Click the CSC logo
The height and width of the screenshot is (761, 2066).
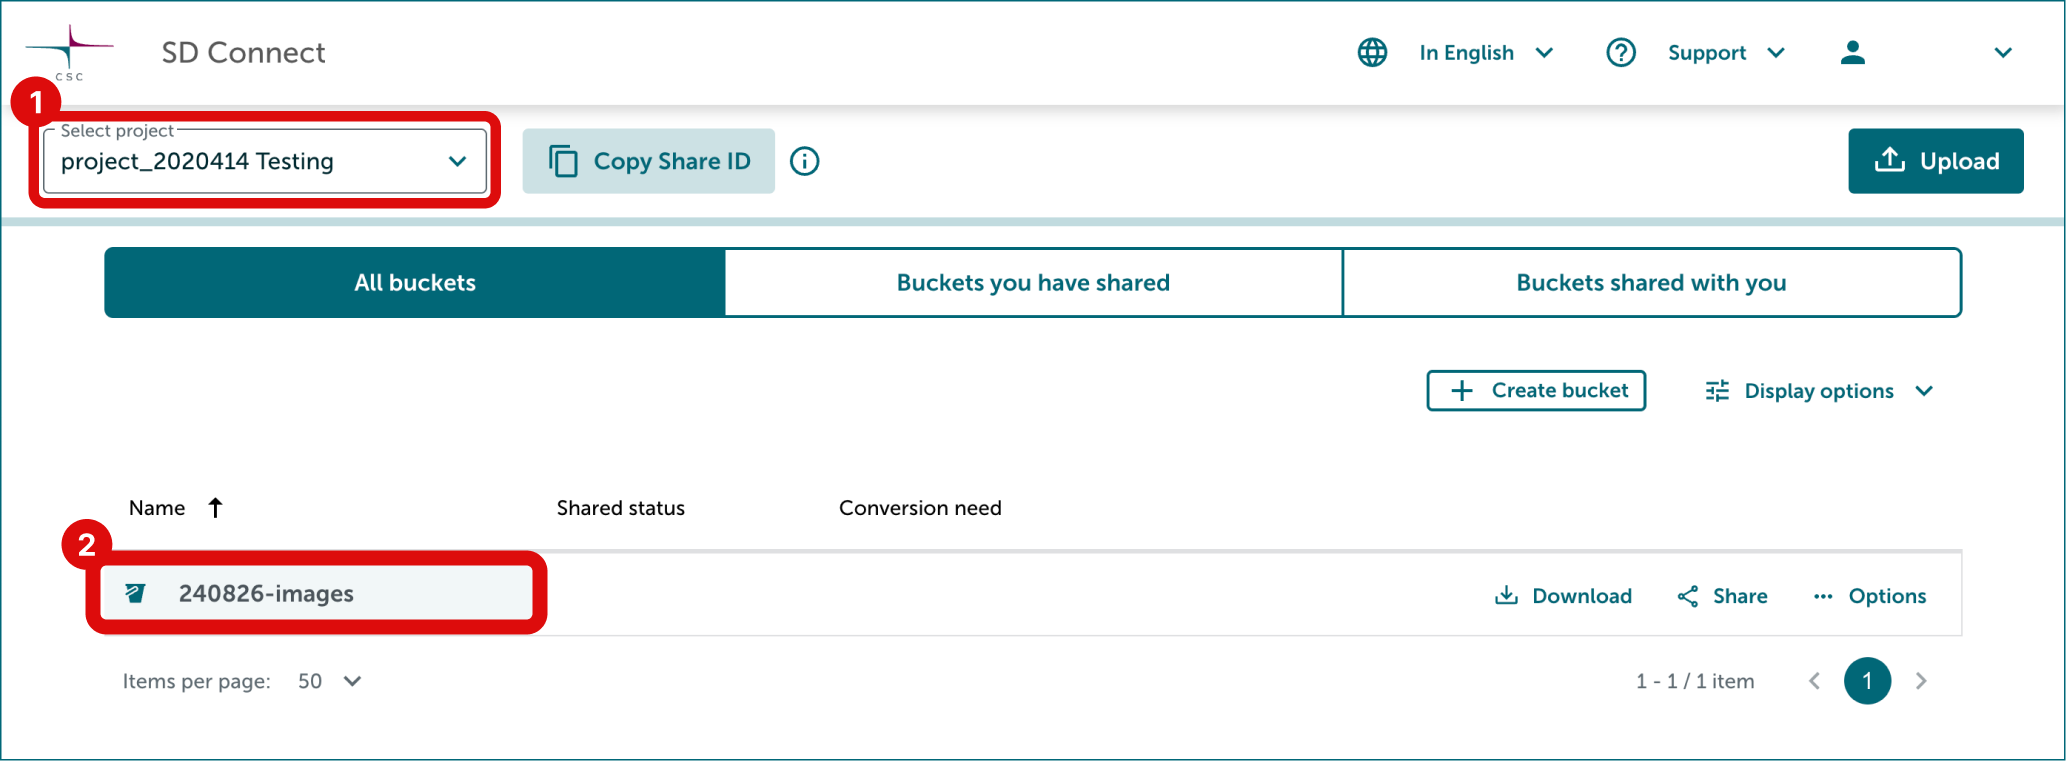[69, 53]
